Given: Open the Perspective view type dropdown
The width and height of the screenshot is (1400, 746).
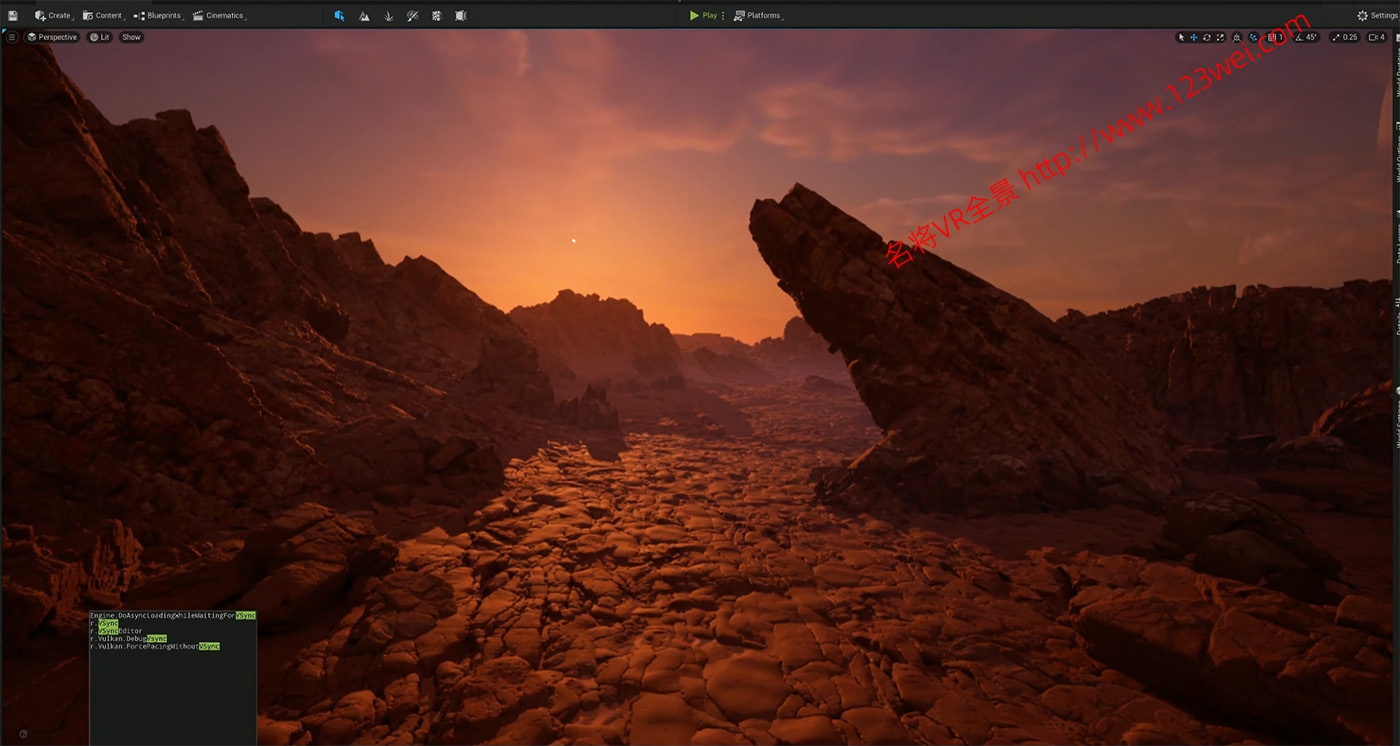Looking at the screenshot, I should tap(52, 37).
